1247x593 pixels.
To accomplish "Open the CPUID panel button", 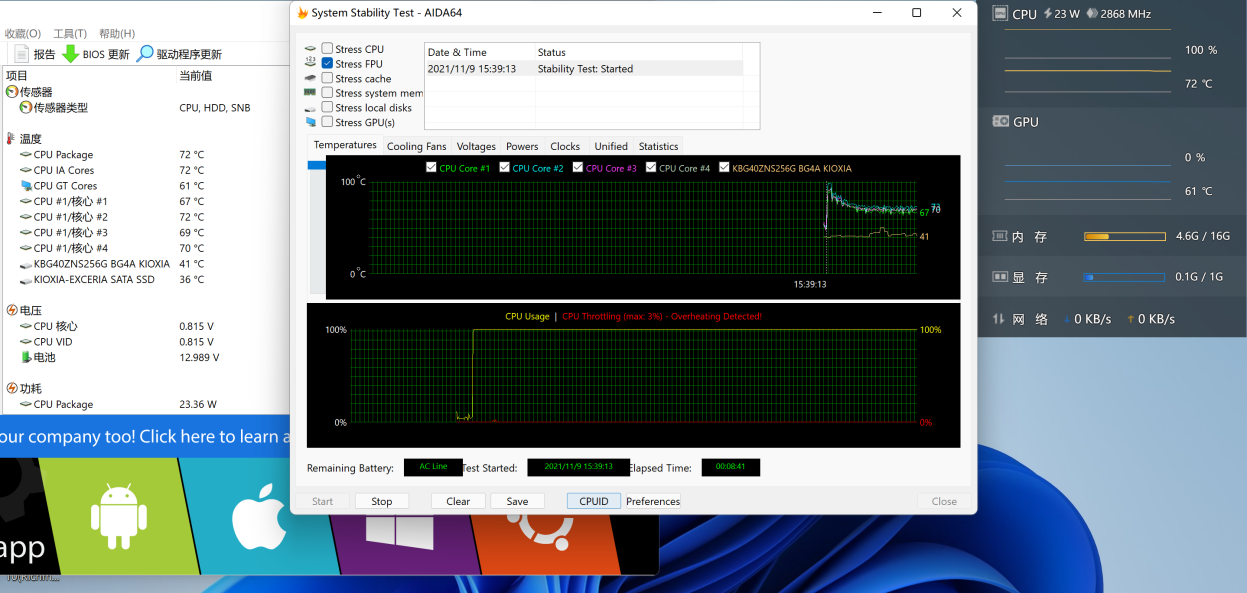I will coord(594,501).
